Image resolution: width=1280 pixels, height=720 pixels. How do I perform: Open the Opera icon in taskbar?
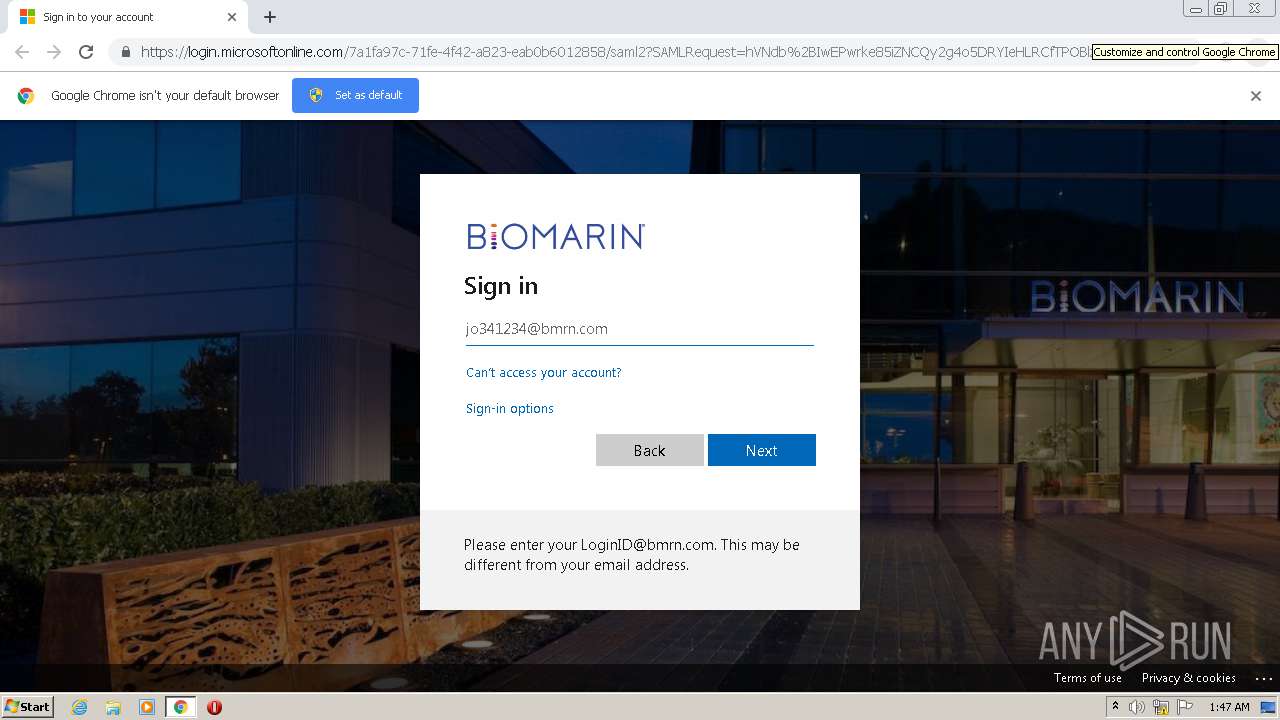tap(214, 707)
